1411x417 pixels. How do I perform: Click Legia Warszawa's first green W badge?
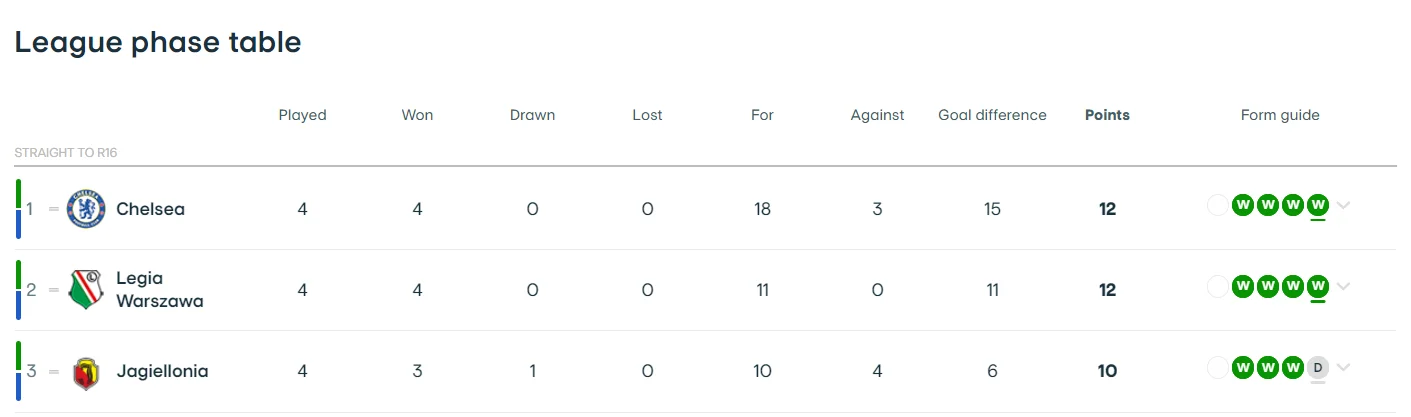(x=1243, y=286)
